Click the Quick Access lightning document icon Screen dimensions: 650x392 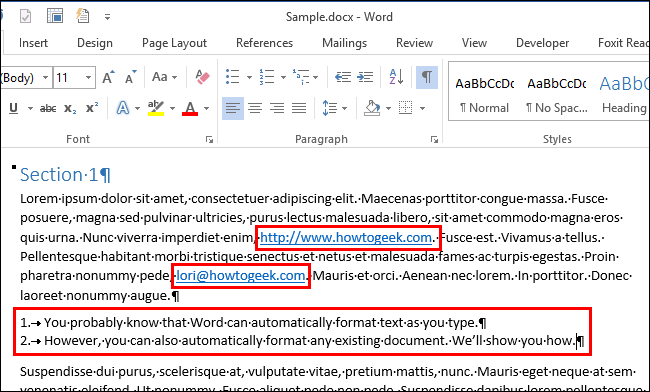point(82,16)
